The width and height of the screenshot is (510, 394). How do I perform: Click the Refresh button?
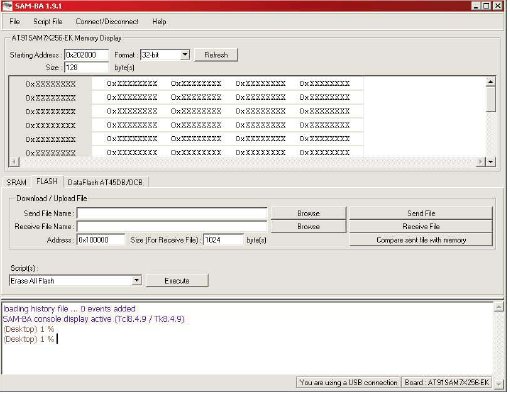point(216,55)
